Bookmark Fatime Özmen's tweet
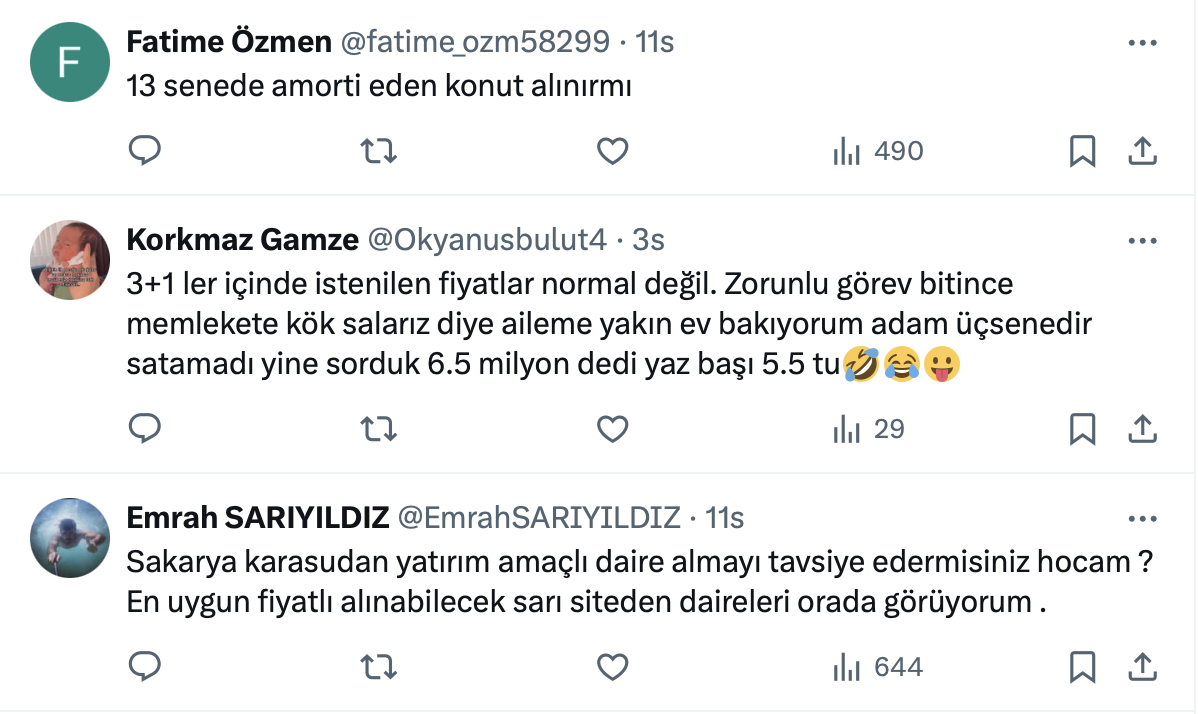The image size is (1198, 714). click(1082, 151)
